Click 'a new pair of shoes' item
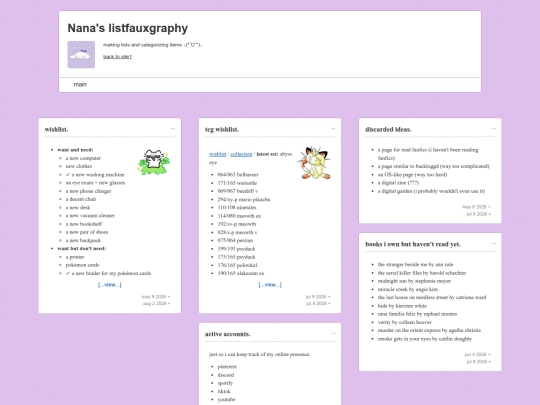Viewport: 540px width, 405px height. point(87,232)
